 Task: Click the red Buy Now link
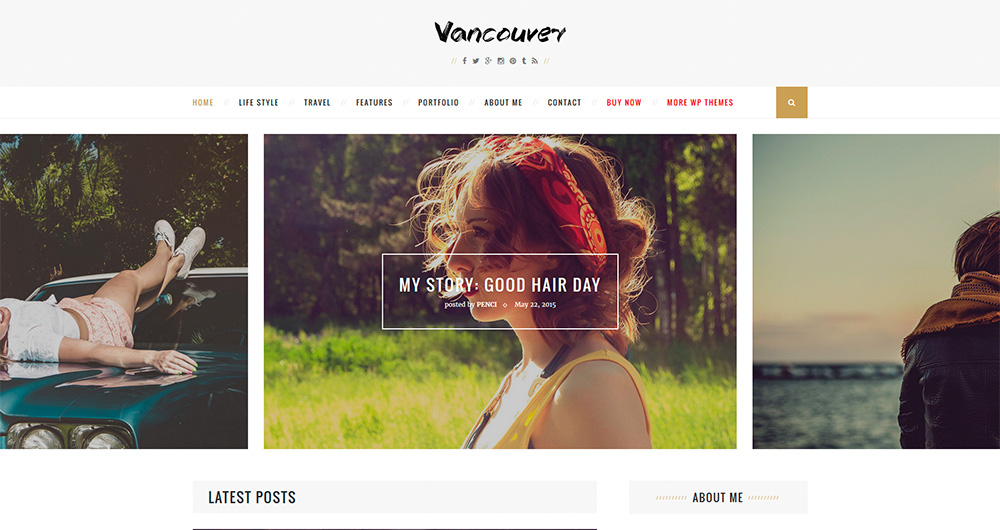(624, 103)
